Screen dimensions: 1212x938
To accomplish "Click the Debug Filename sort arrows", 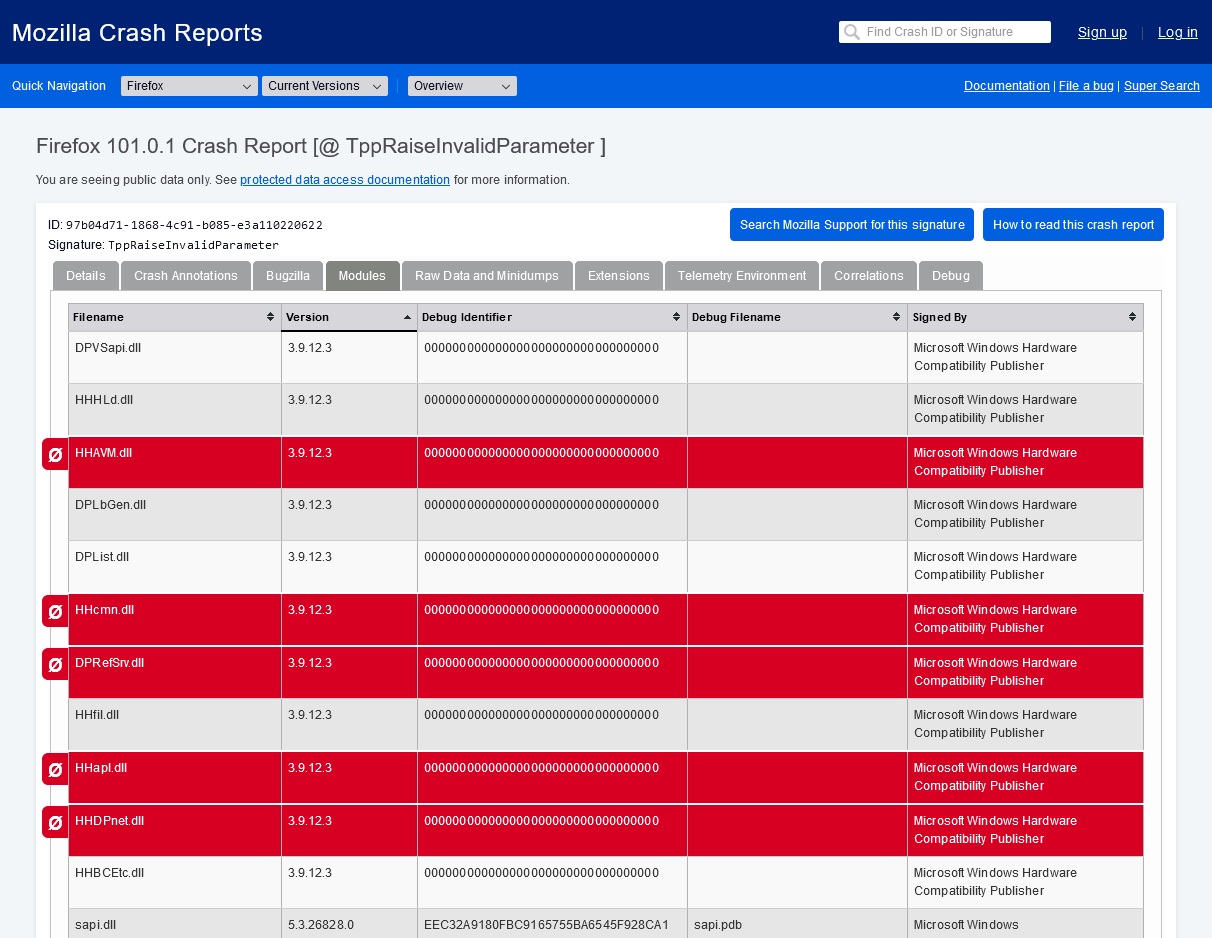I will [896, 317].
